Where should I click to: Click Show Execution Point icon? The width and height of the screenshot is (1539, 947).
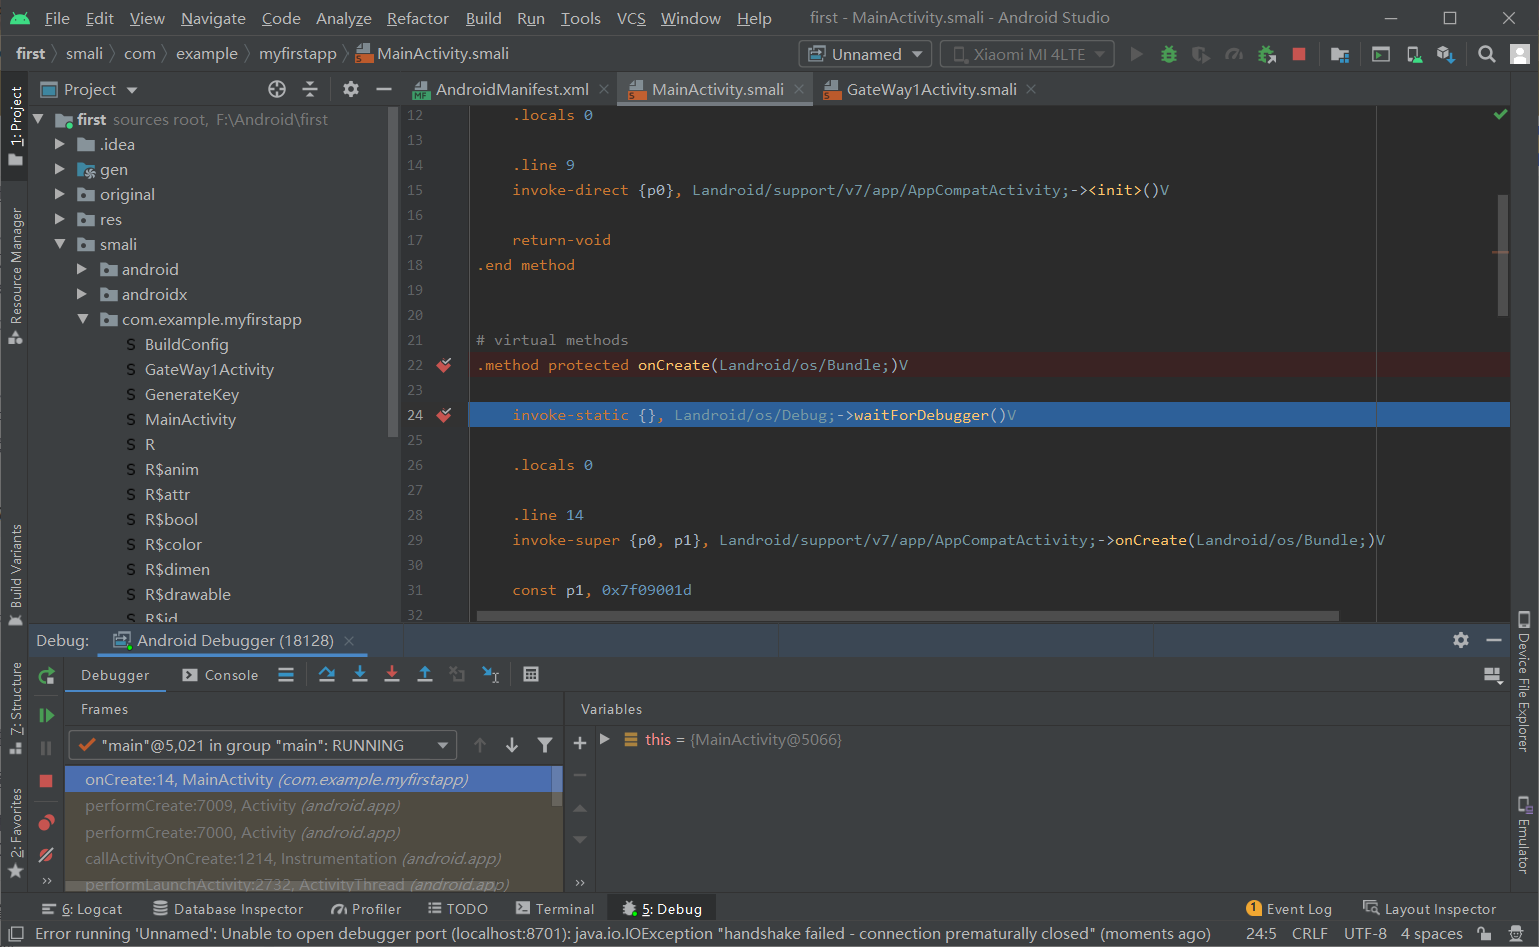286,675
